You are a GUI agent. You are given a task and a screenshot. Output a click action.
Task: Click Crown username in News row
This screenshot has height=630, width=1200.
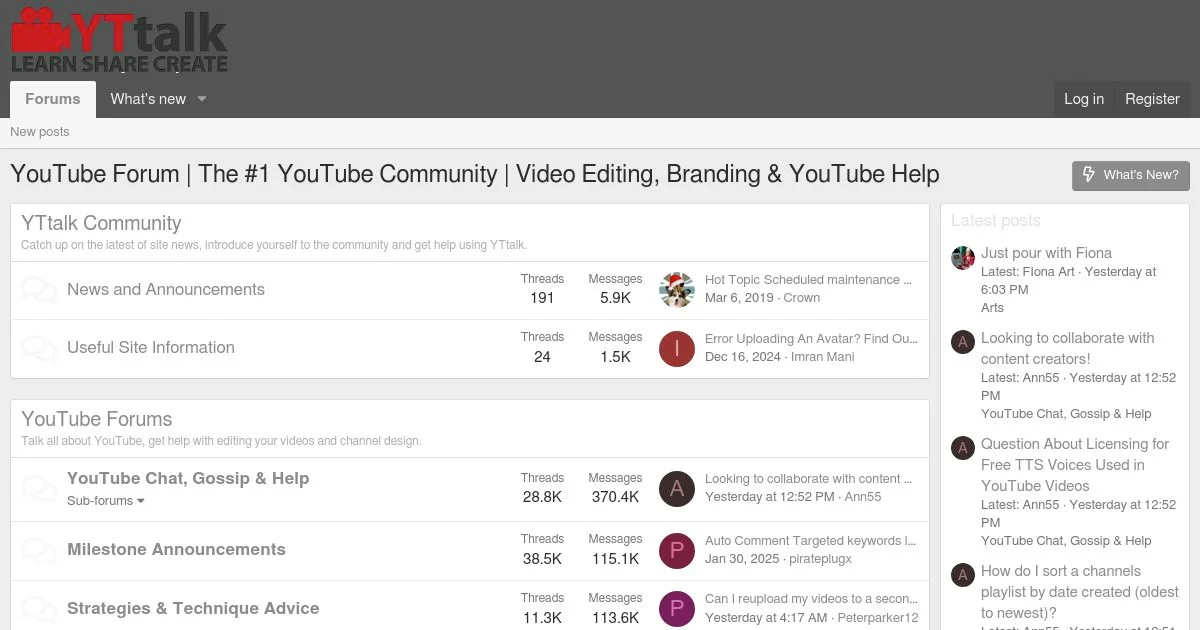[x=802, y=298]
